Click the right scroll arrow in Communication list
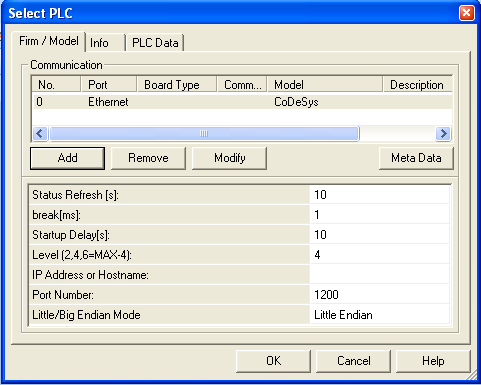481x385 pixels. (443, 134)
